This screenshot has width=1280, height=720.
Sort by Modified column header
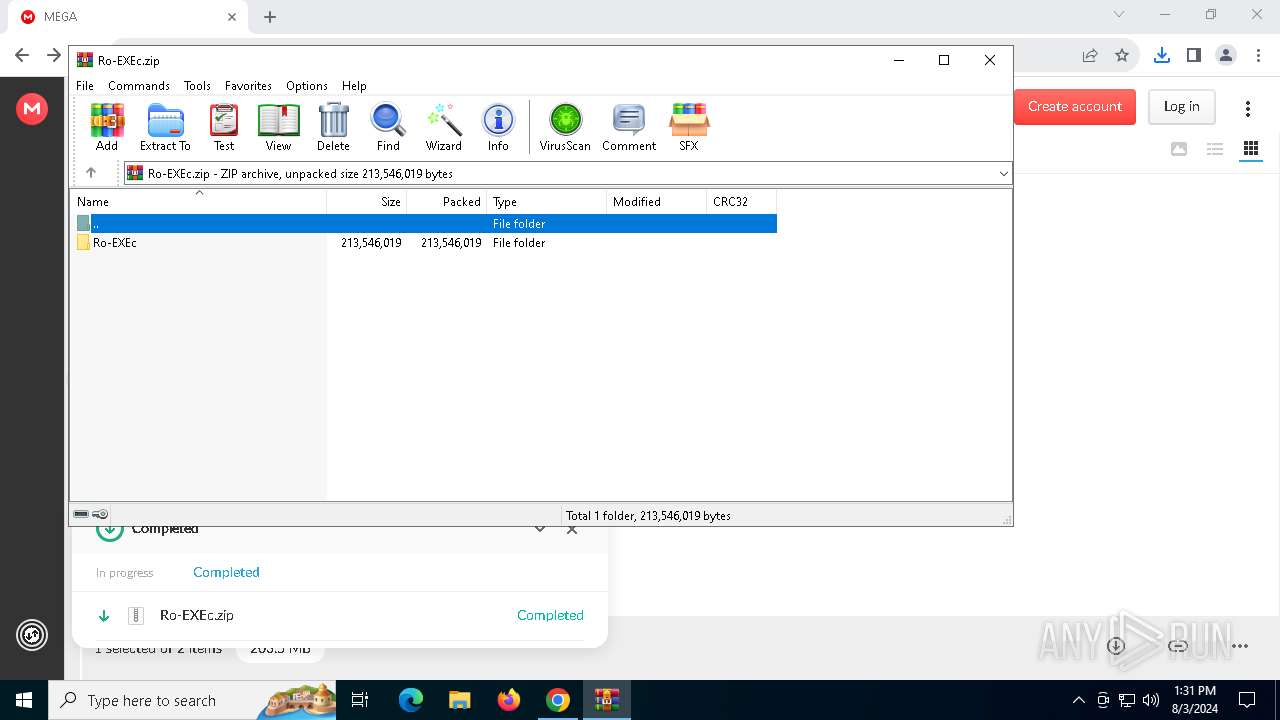point(657,201)
